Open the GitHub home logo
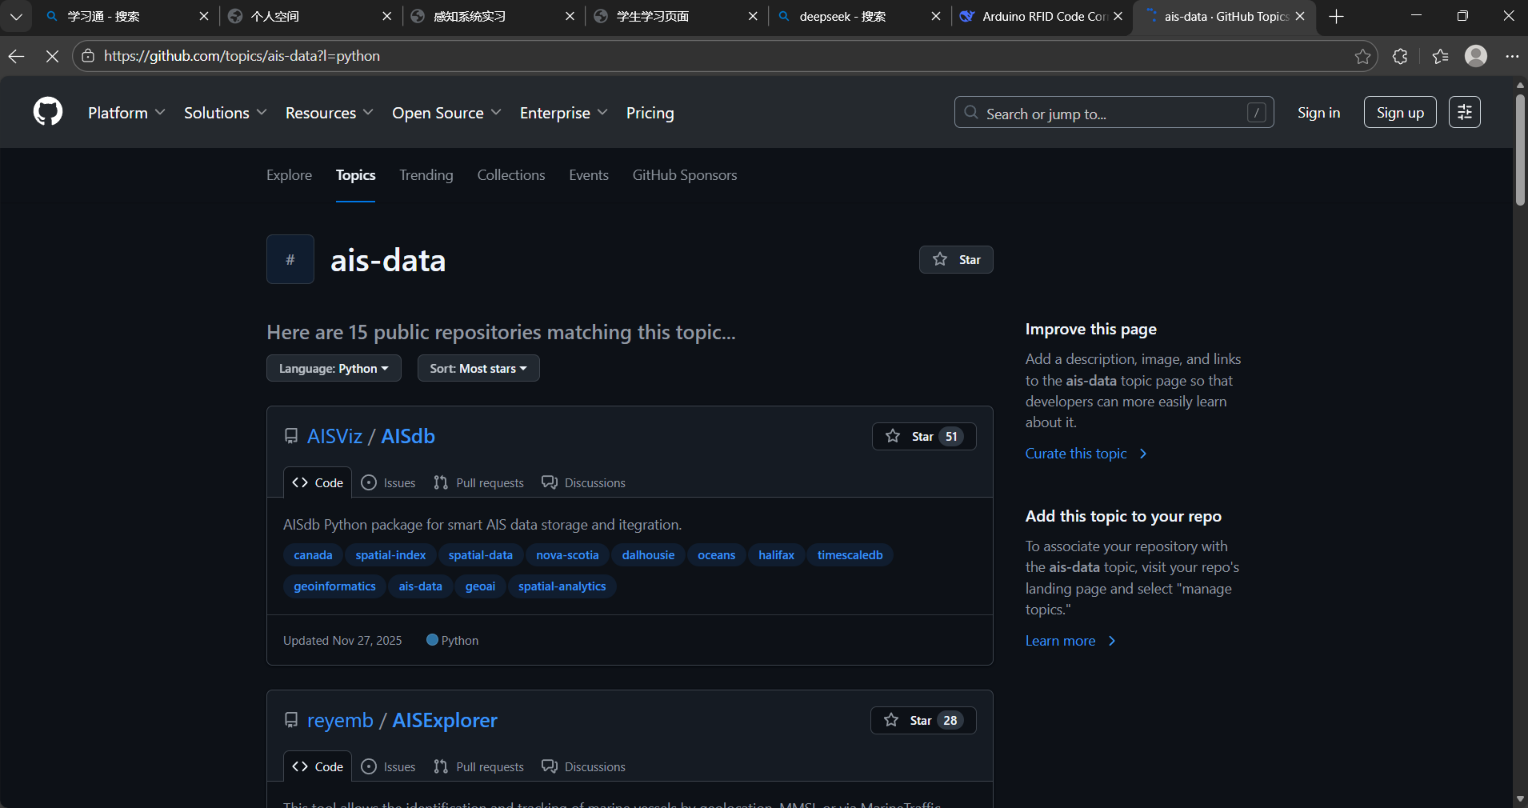1528x808 pixels. pyautogui.click(x=48, y=112)
